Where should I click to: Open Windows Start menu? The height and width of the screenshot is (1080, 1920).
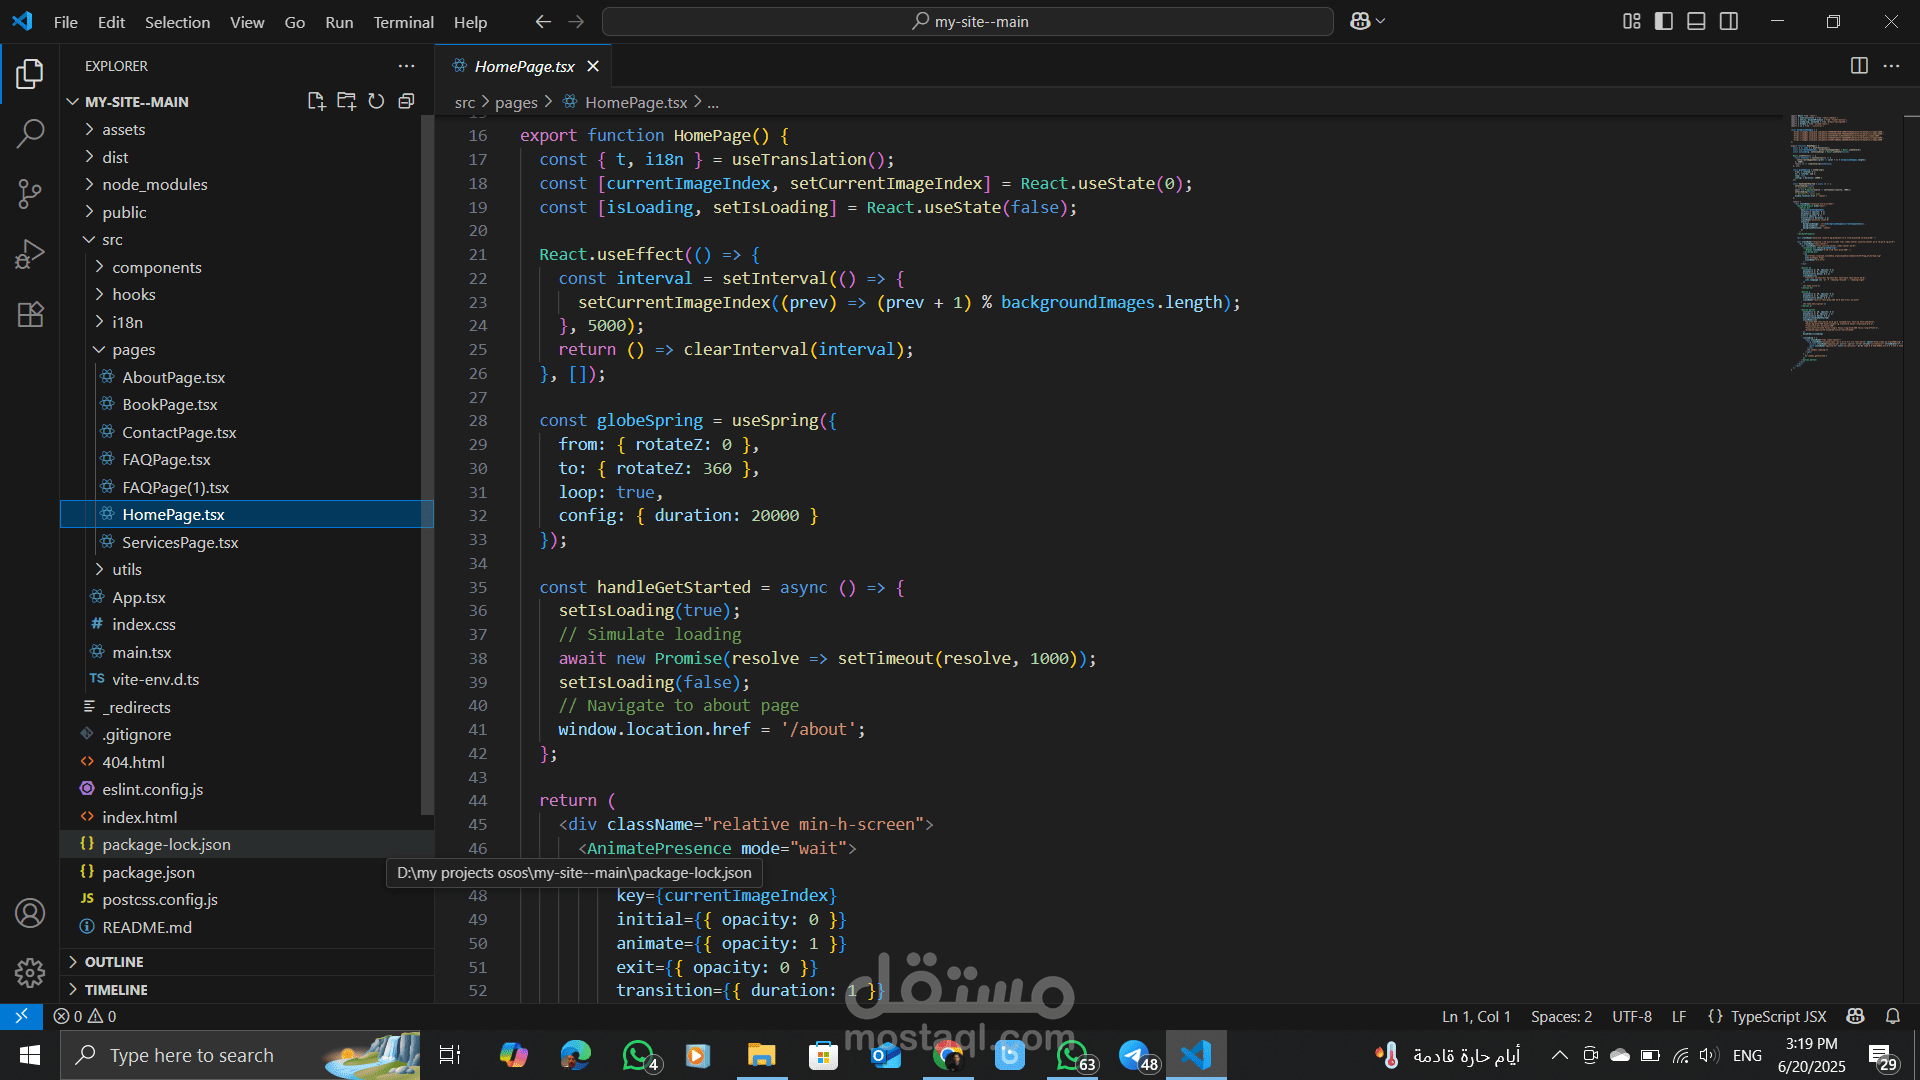click(x=29, y=1055)
